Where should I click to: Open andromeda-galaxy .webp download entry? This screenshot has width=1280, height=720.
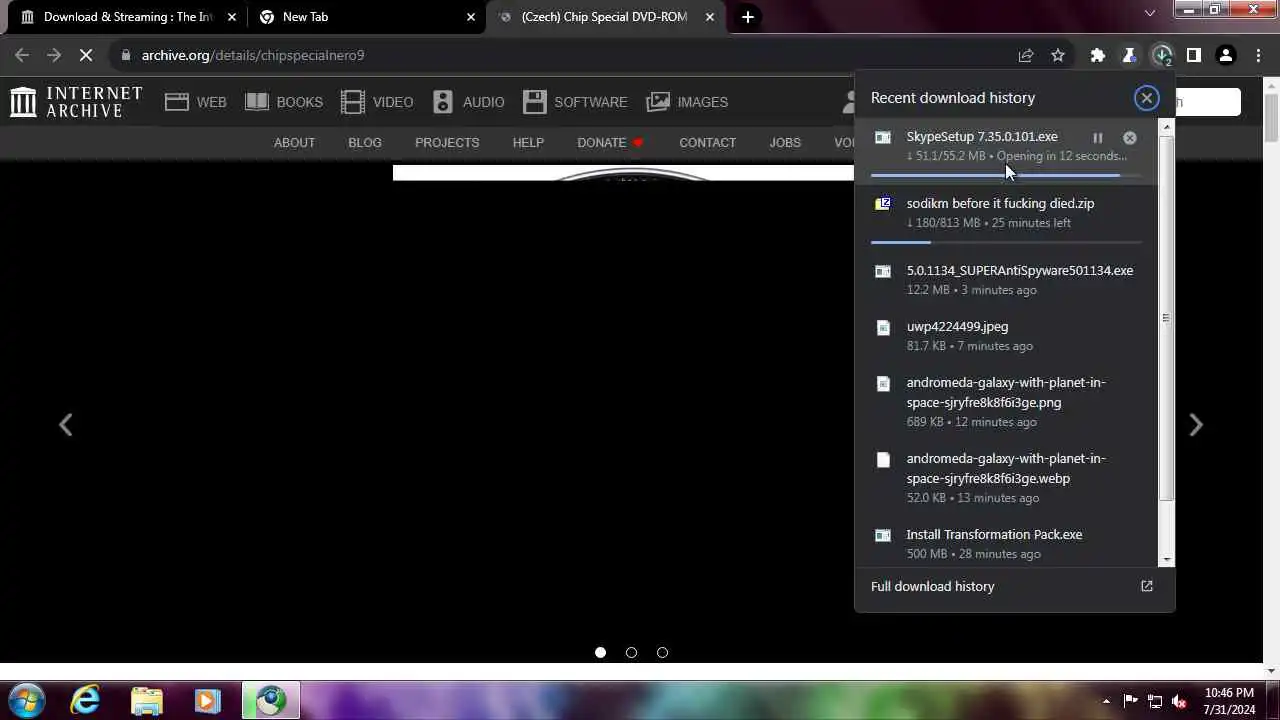(x=1006, y=478)
